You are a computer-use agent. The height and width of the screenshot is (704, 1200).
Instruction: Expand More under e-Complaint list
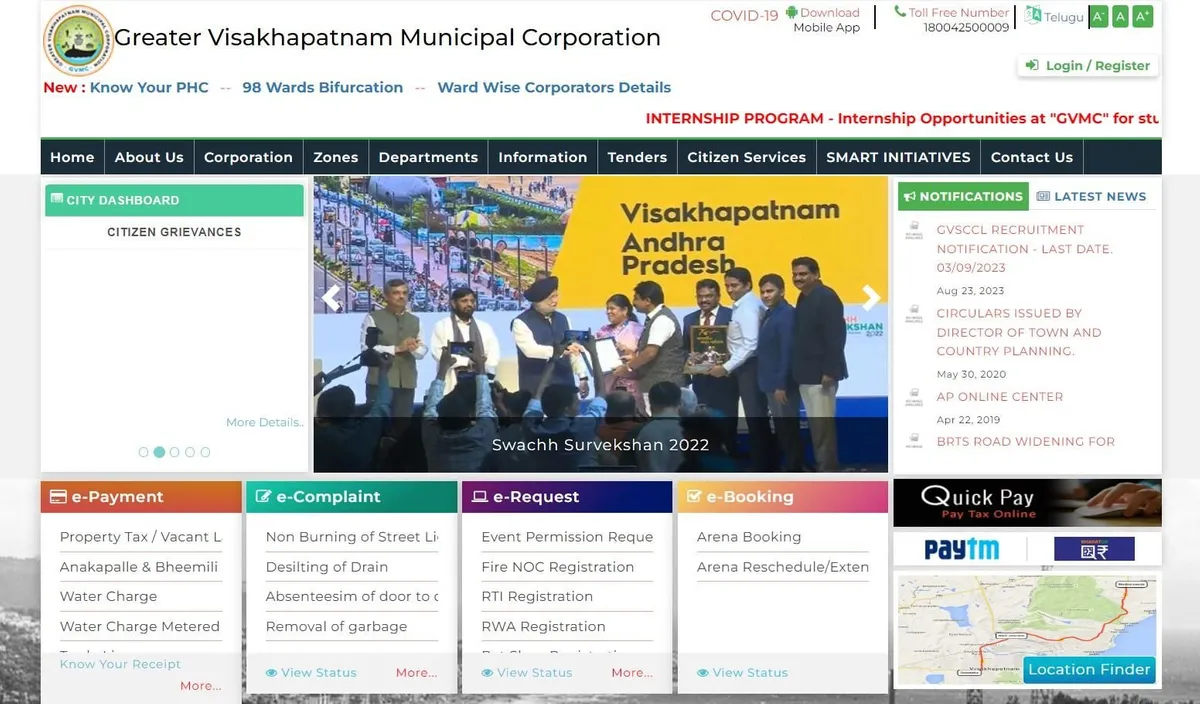click(416, 673)
